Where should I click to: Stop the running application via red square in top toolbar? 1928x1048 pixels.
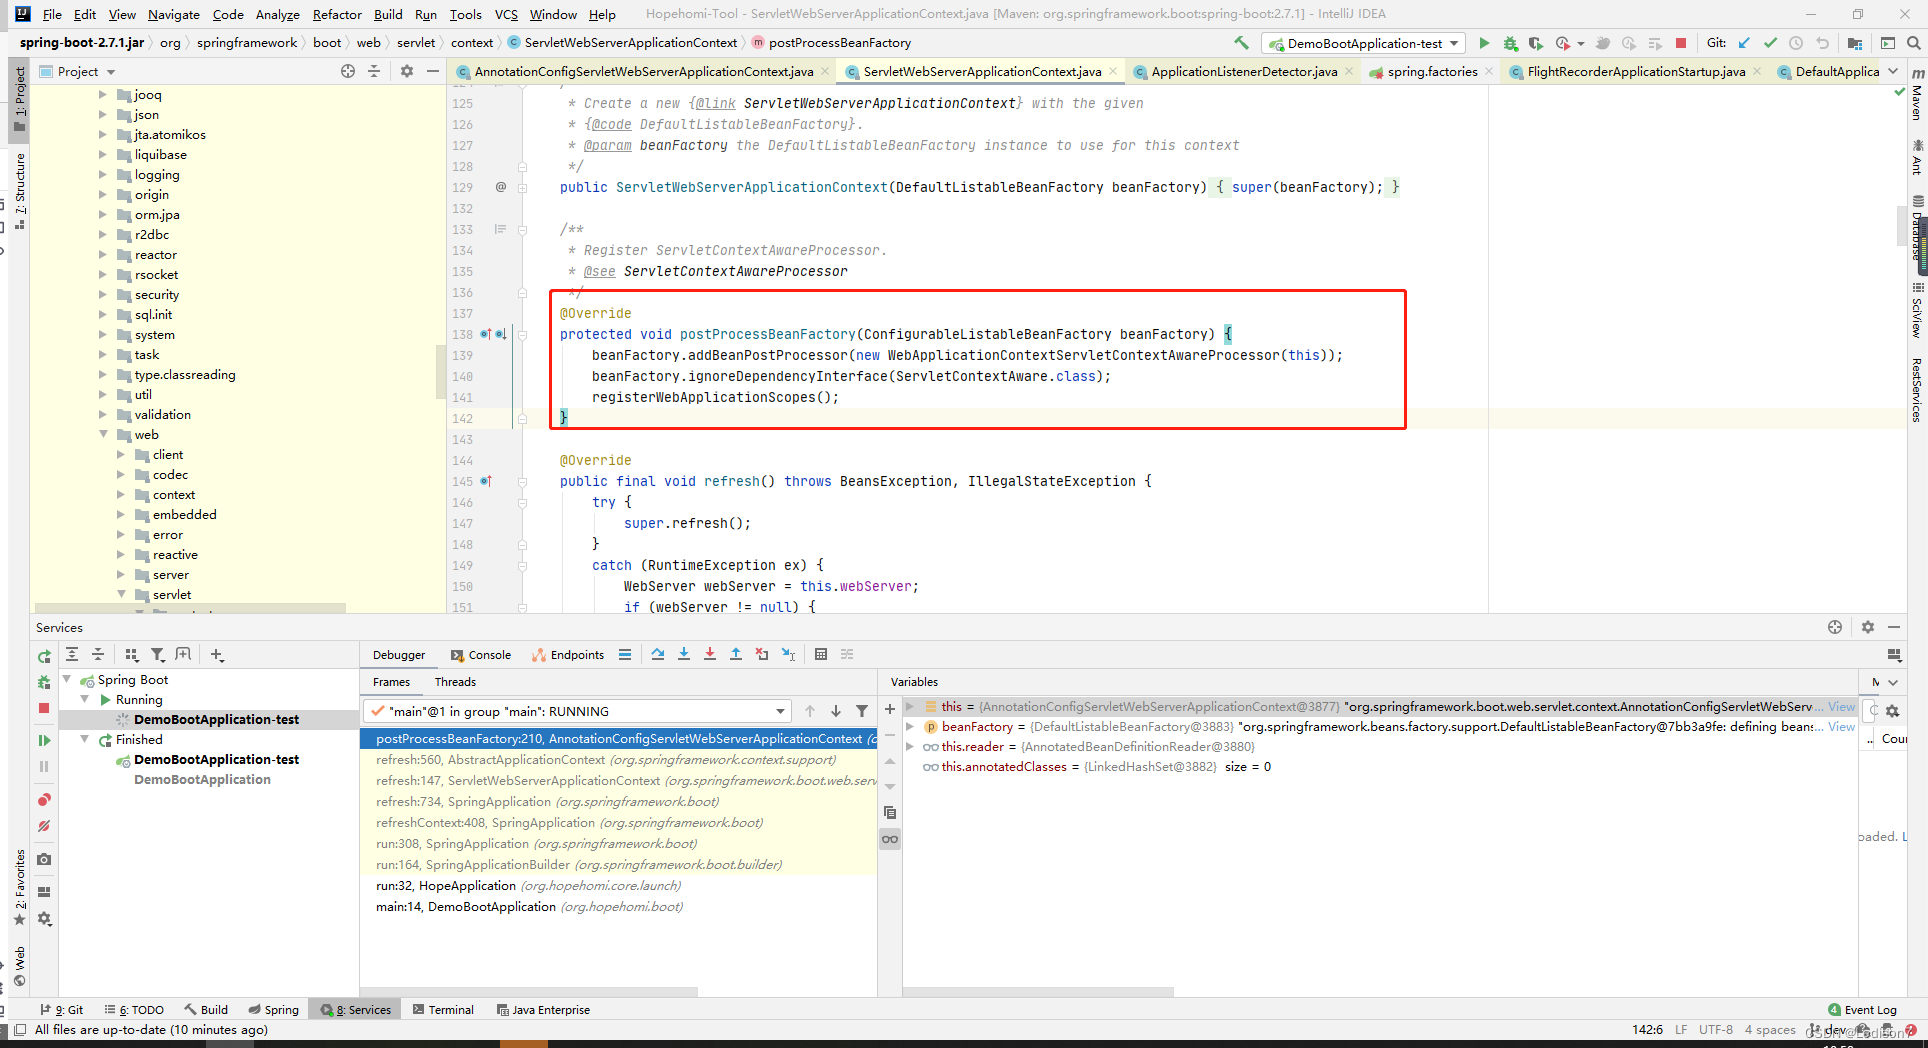tap(1681, 43)
